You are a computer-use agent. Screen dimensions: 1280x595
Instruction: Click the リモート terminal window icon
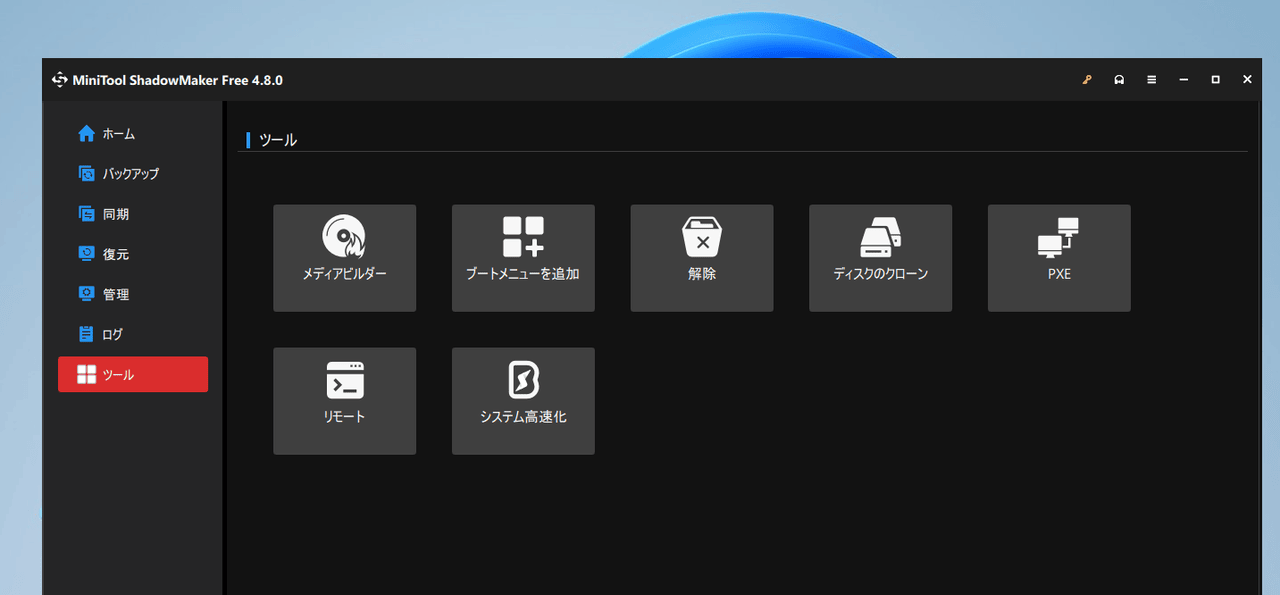[344, 381]
